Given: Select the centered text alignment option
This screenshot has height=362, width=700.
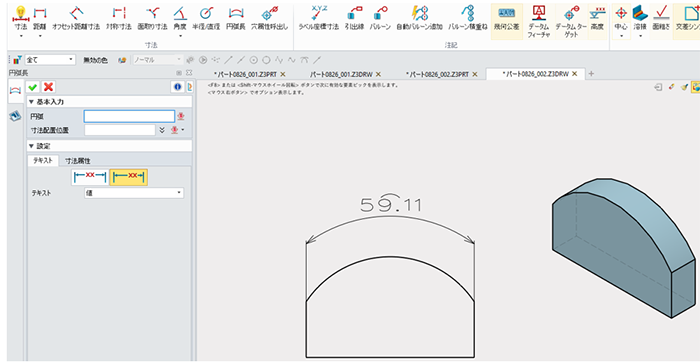Looking at the screenshot, I should [90, 177].
